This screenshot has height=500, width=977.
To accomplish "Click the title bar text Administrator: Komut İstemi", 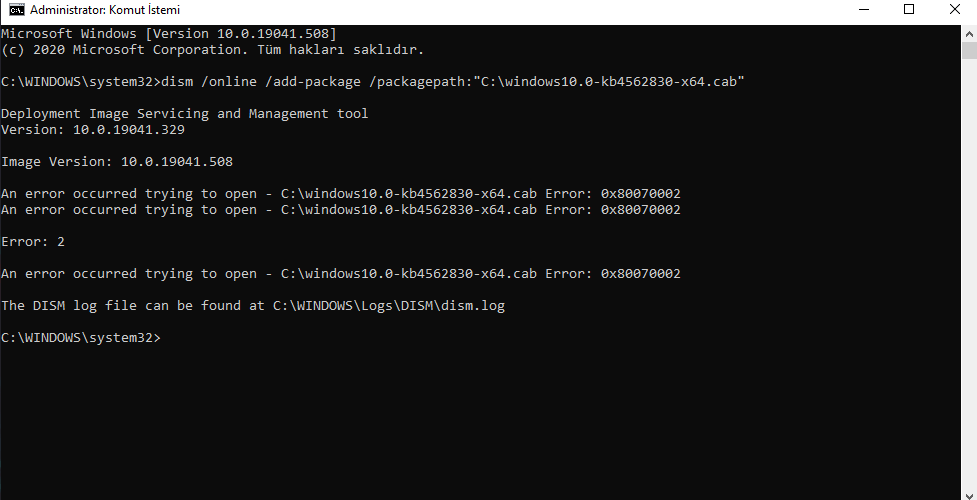I will [105, 10].
